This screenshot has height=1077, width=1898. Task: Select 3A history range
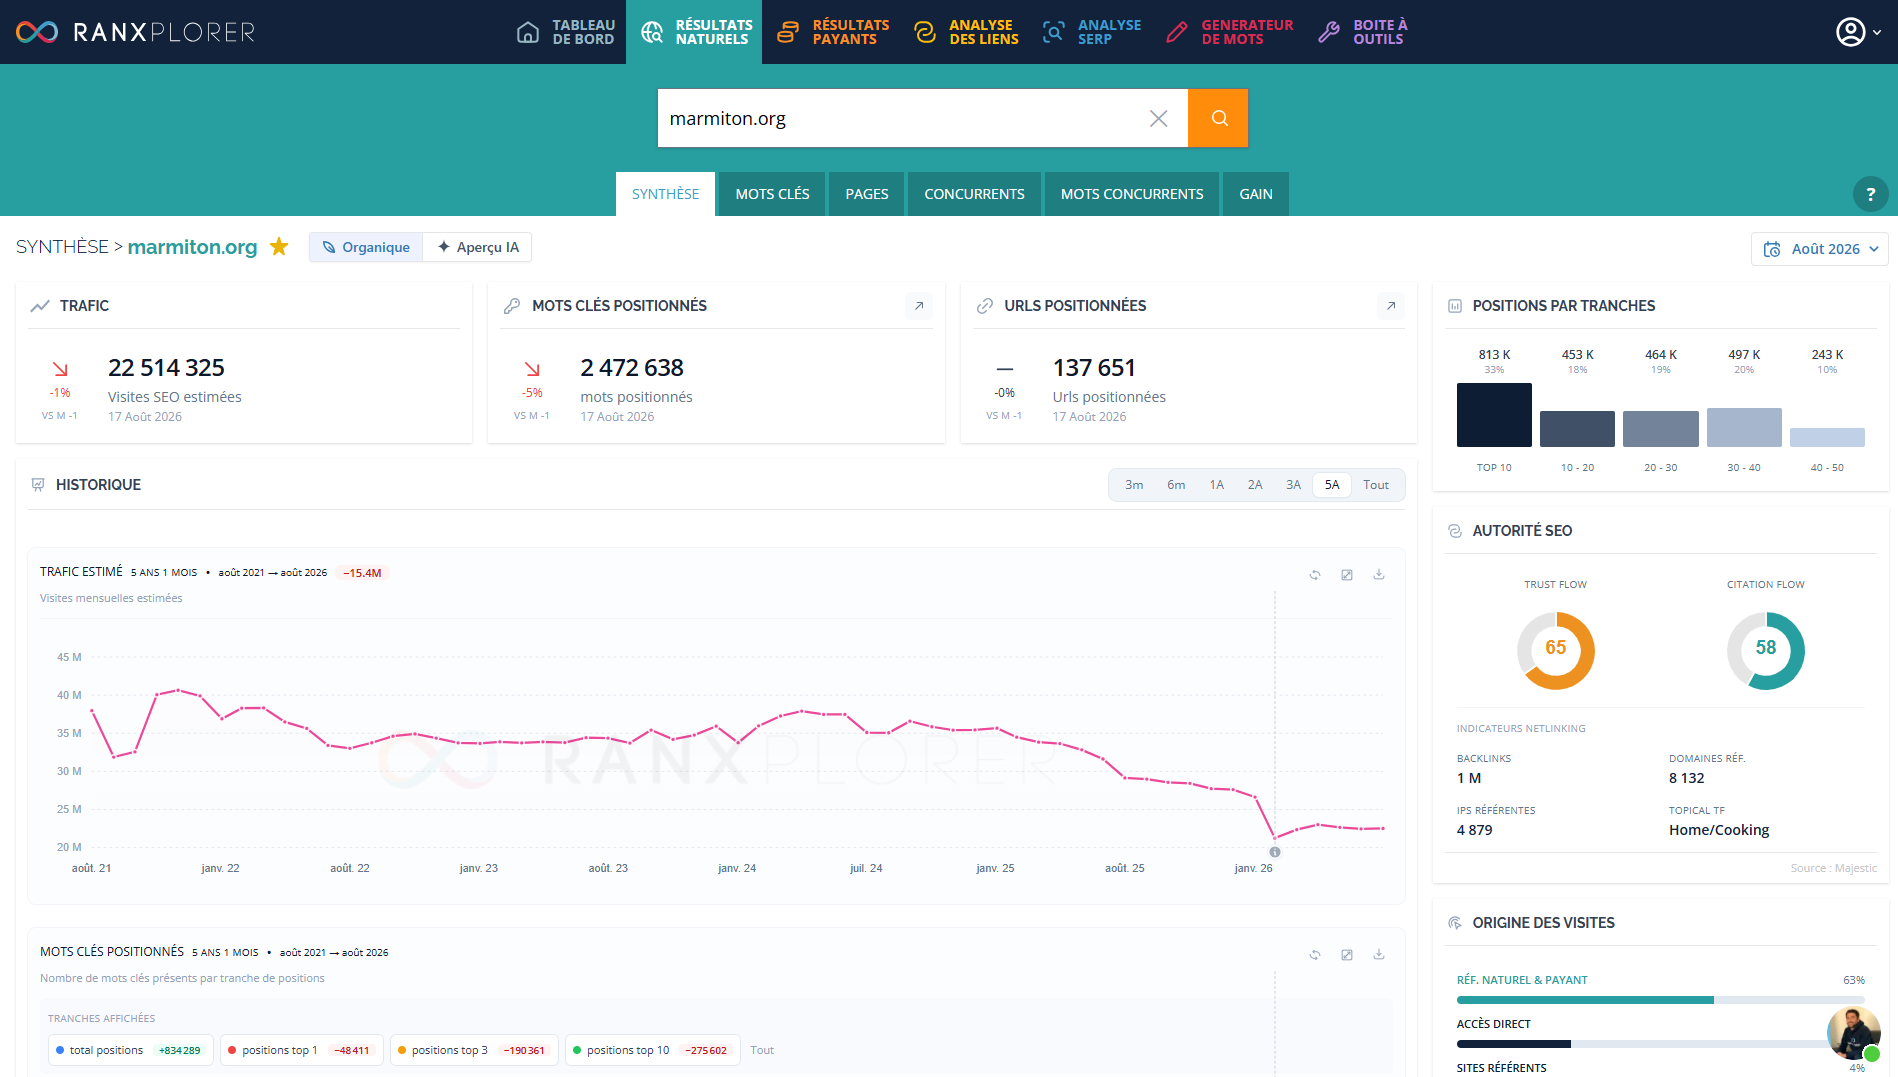coord(1293,485)
